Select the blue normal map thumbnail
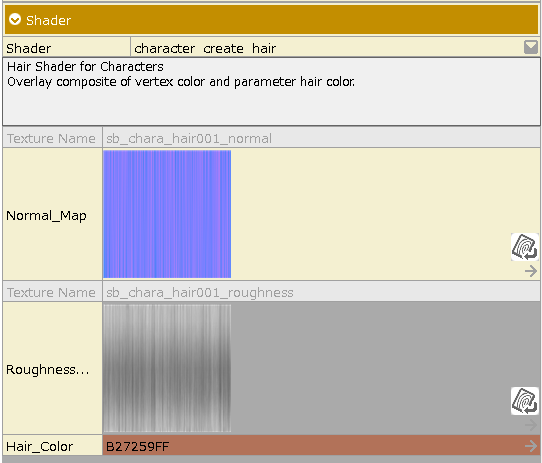The width and height of the screenshot is (542, 463). point(167,214)
